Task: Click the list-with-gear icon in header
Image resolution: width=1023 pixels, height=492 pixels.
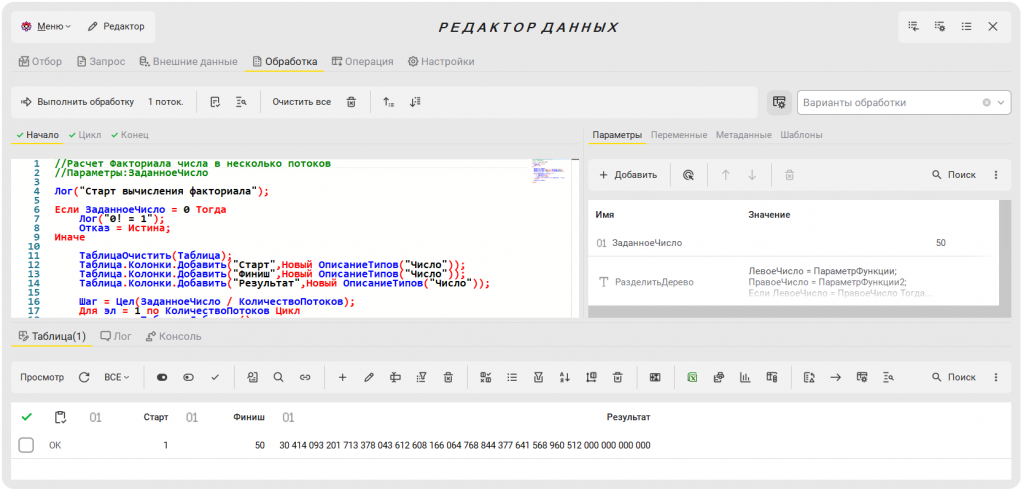Action: click(940, 26)
